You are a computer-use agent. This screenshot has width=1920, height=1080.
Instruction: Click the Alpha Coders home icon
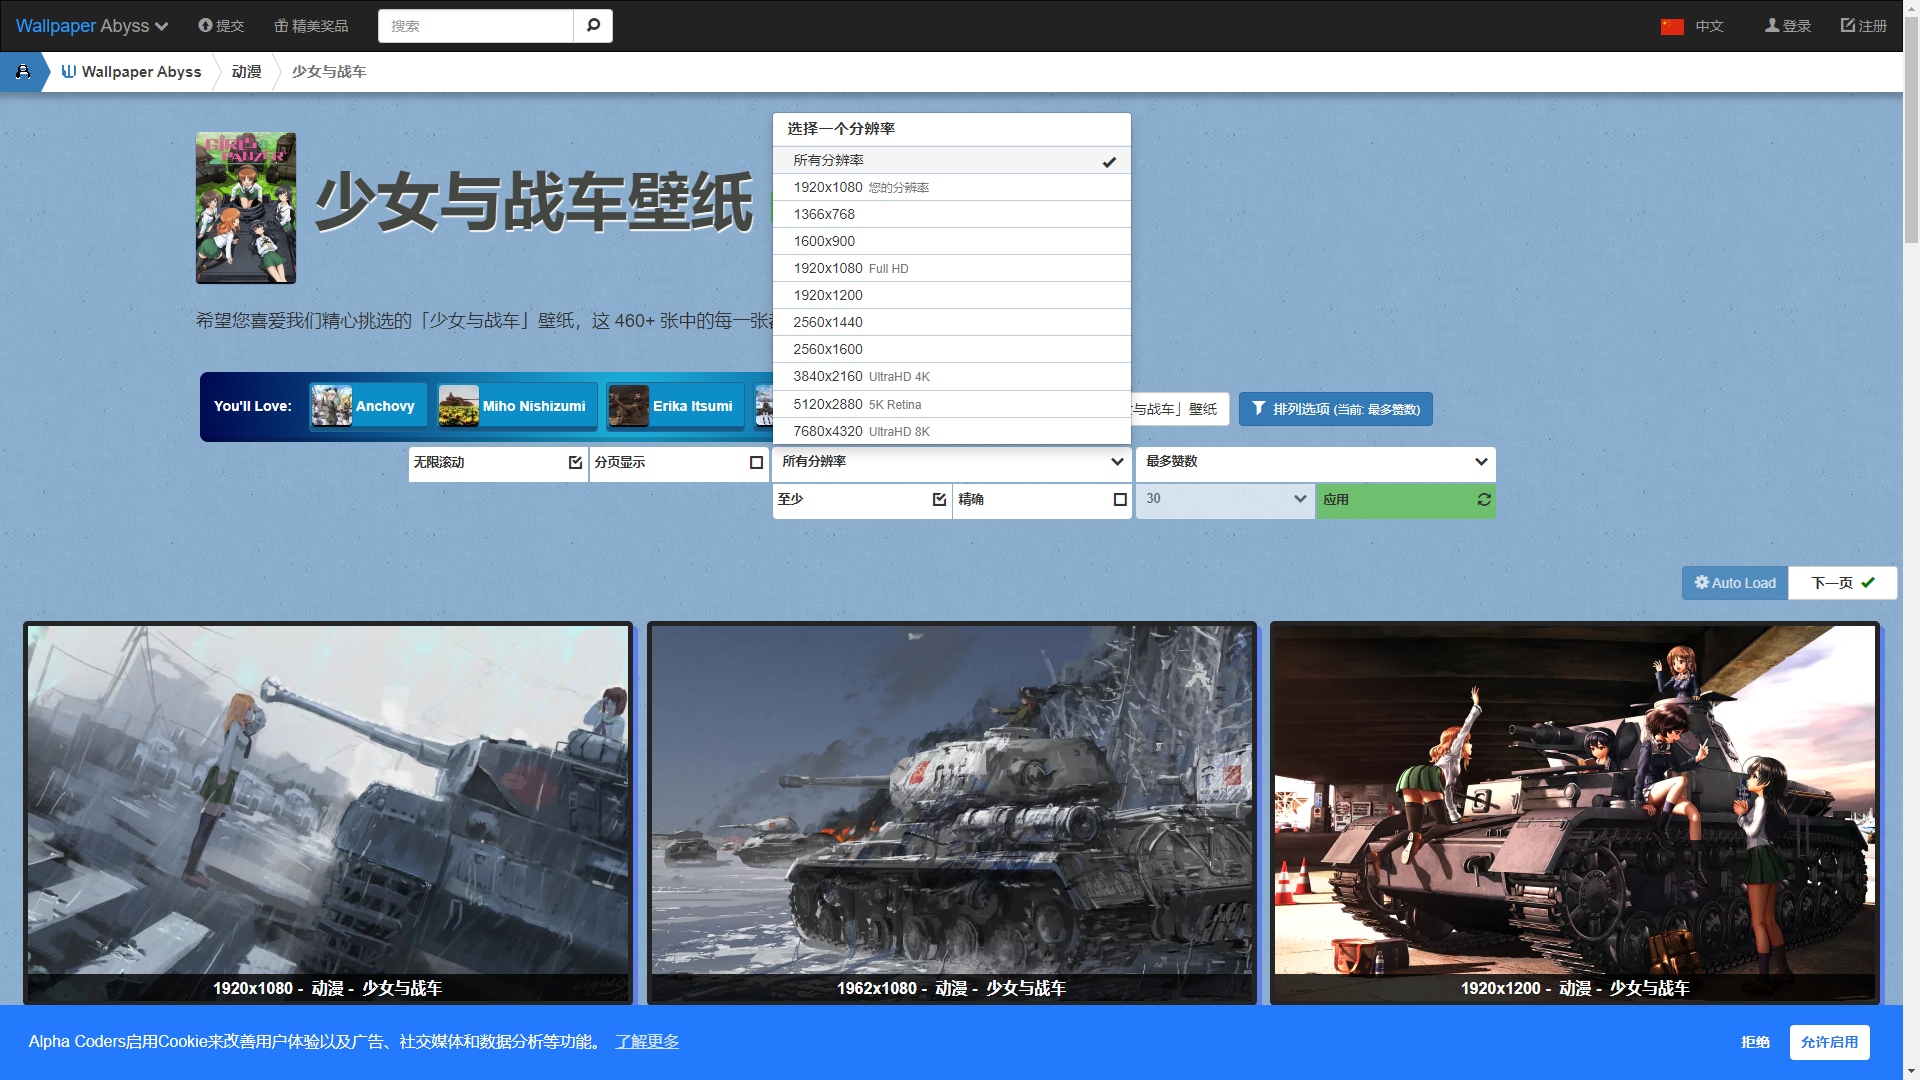click(x=22, y=72)
